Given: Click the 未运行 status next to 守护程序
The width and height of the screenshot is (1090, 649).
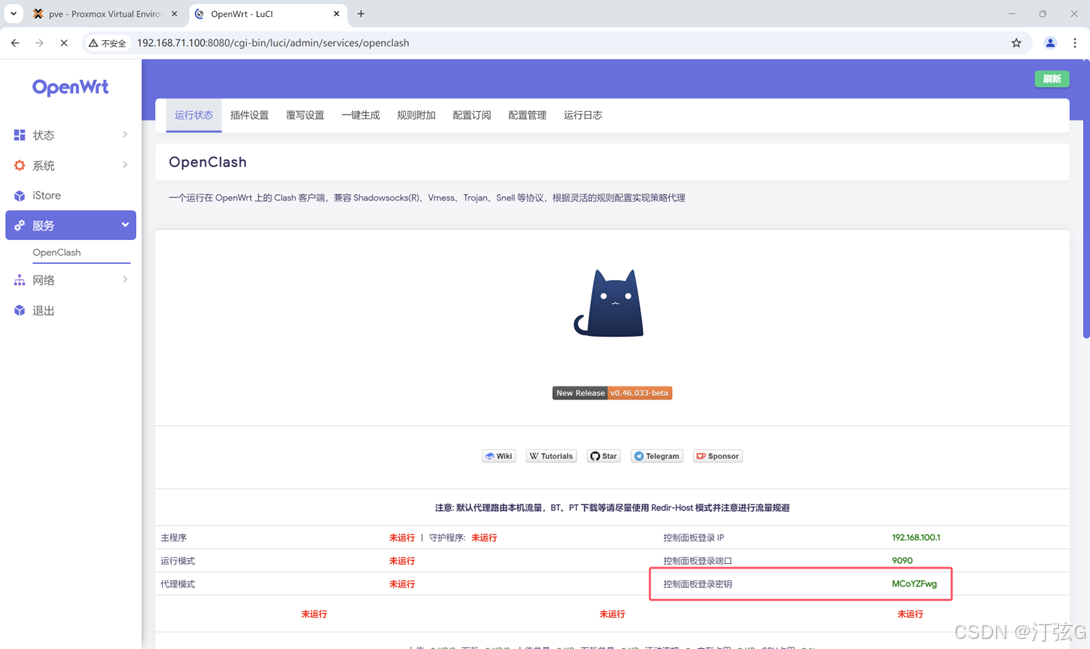Looking at the screenshot, I should point(484,538).
